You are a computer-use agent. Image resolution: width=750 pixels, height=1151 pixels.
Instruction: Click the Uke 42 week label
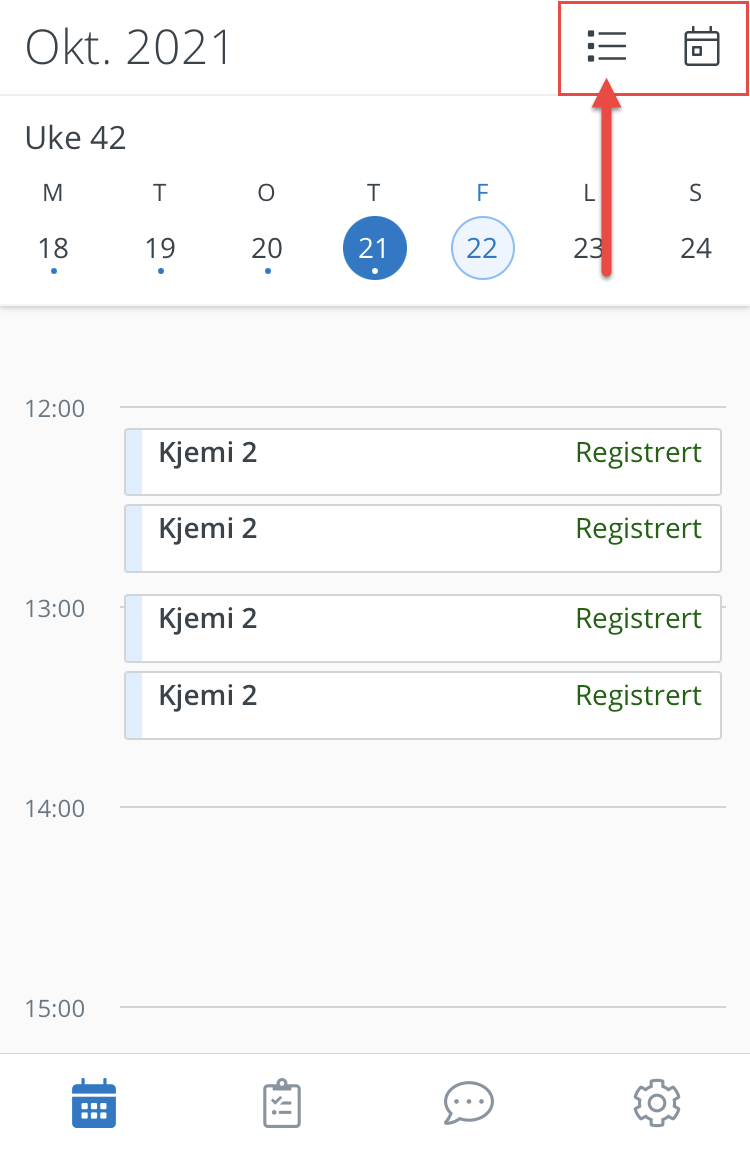pos(76,138)
